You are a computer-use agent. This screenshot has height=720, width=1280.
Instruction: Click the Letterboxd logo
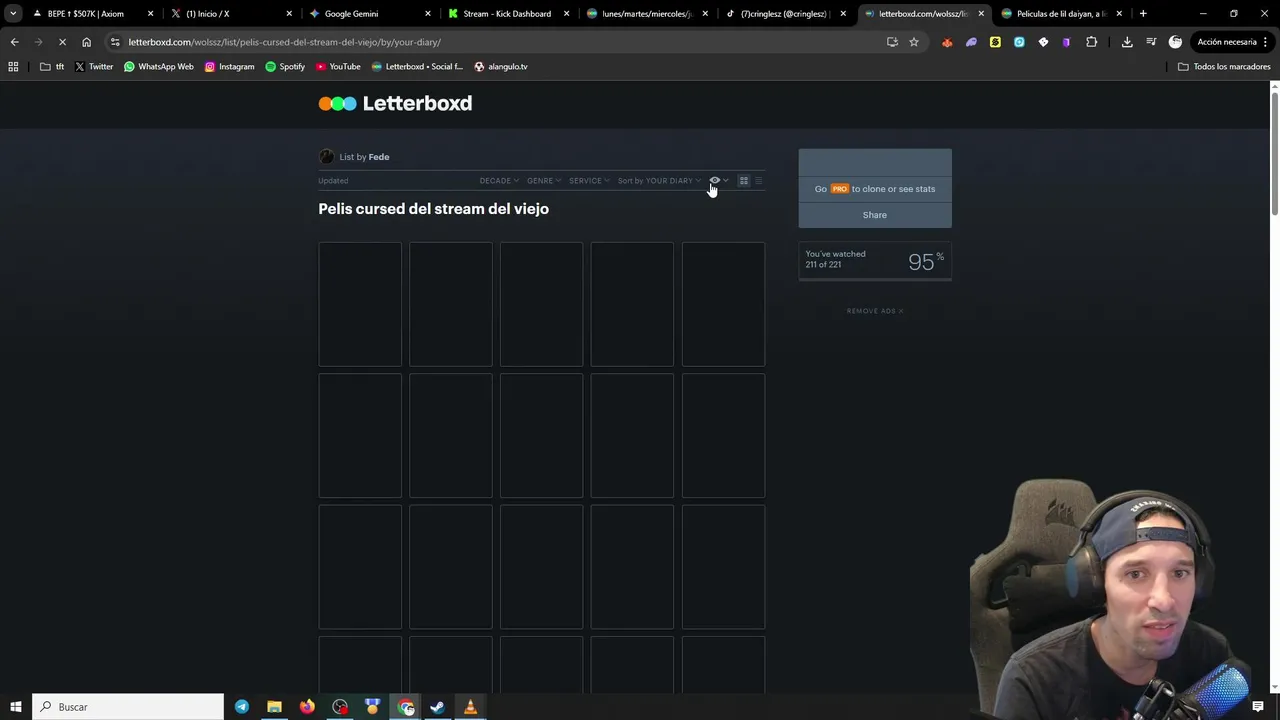point(395,103)
